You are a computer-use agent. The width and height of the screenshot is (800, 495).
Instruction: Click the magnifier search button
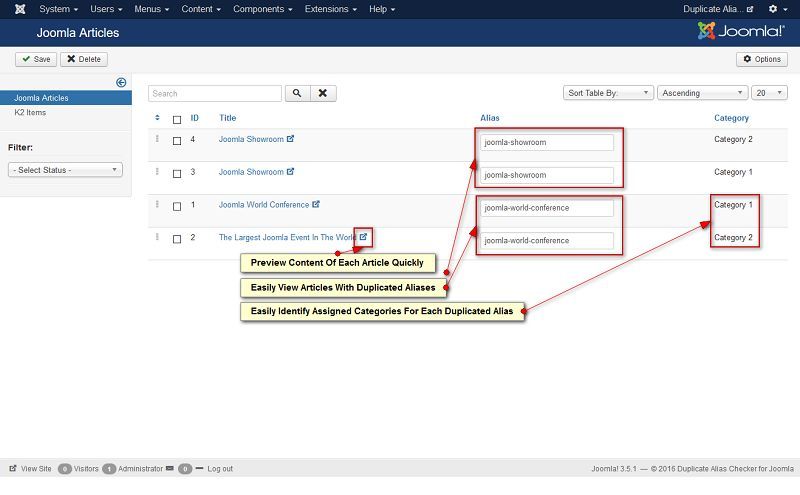pos(297,93)
